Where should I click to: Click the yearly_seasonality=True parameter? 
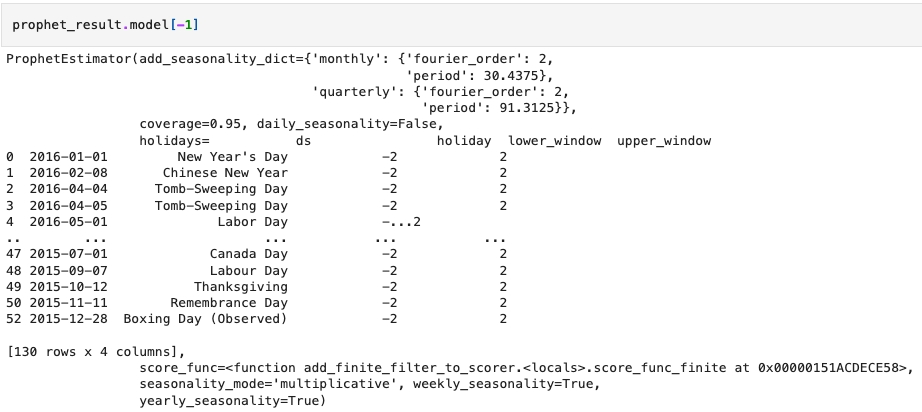tap(232, 401)
